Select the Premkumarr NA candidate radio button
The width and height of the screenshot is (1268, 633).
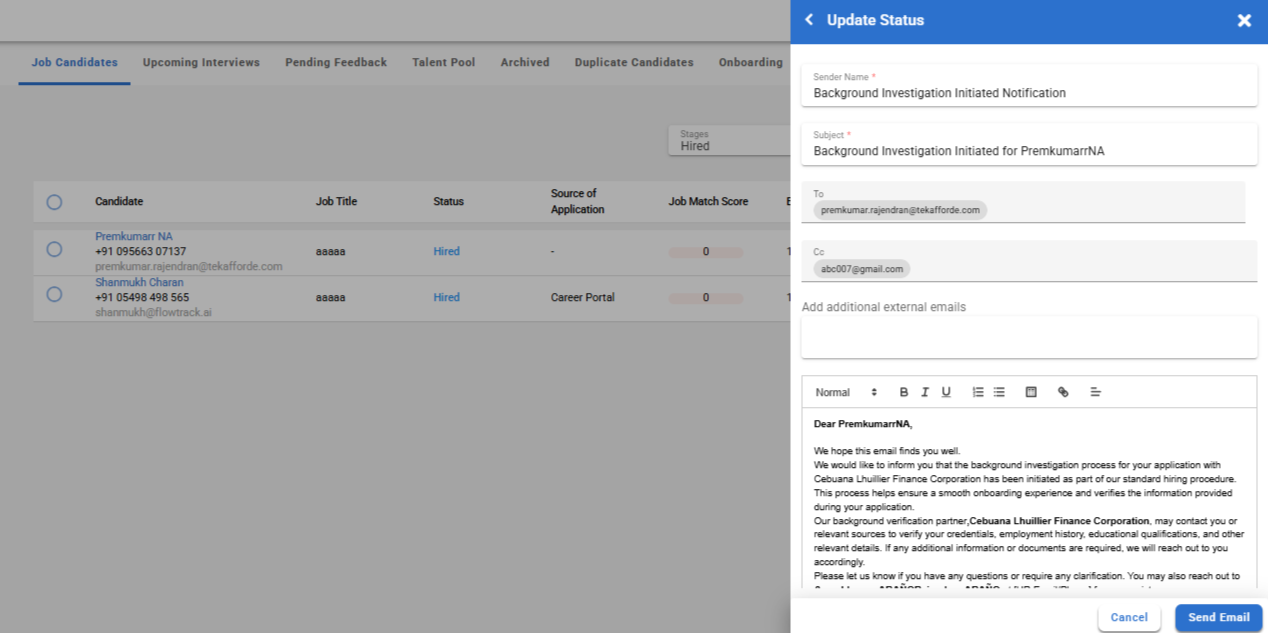[54, 249]
